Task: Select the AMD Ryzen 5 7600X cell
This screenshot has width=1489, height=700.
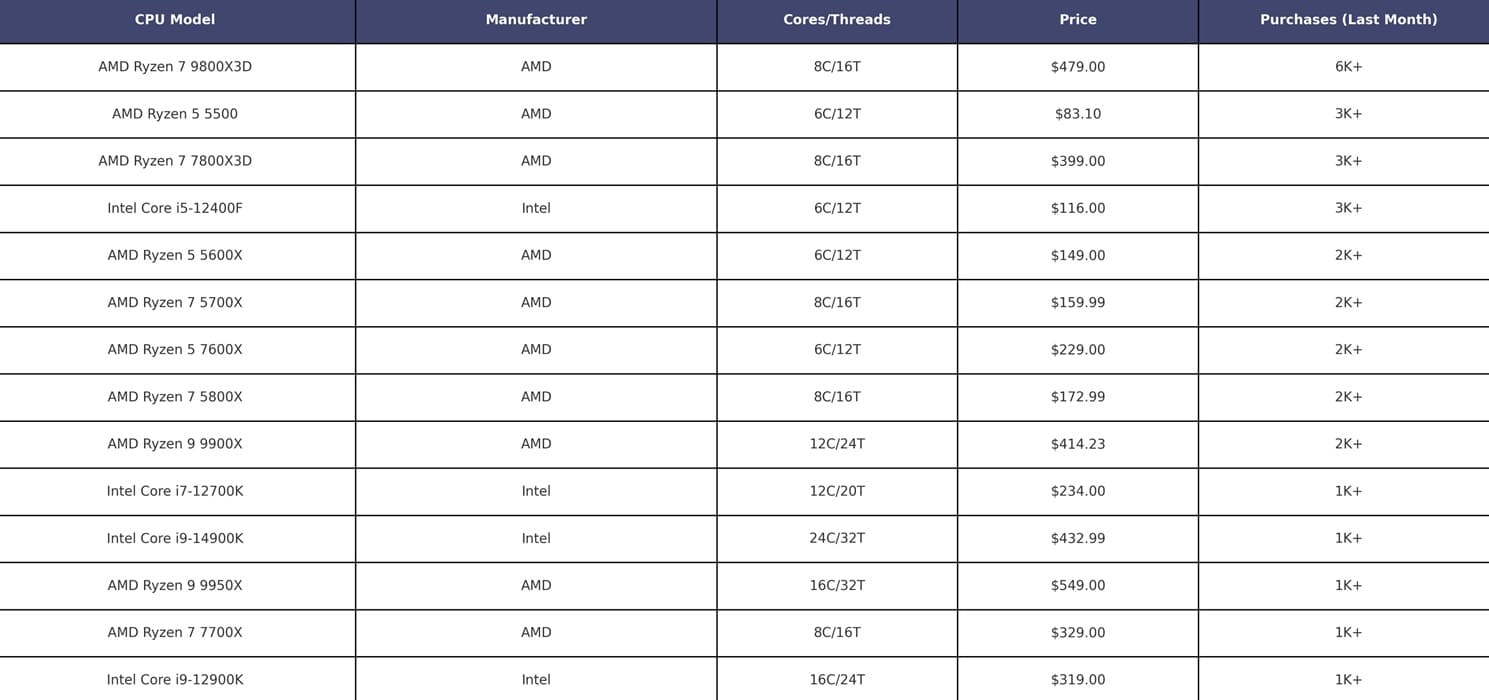Action: click(x=175, y=350)
